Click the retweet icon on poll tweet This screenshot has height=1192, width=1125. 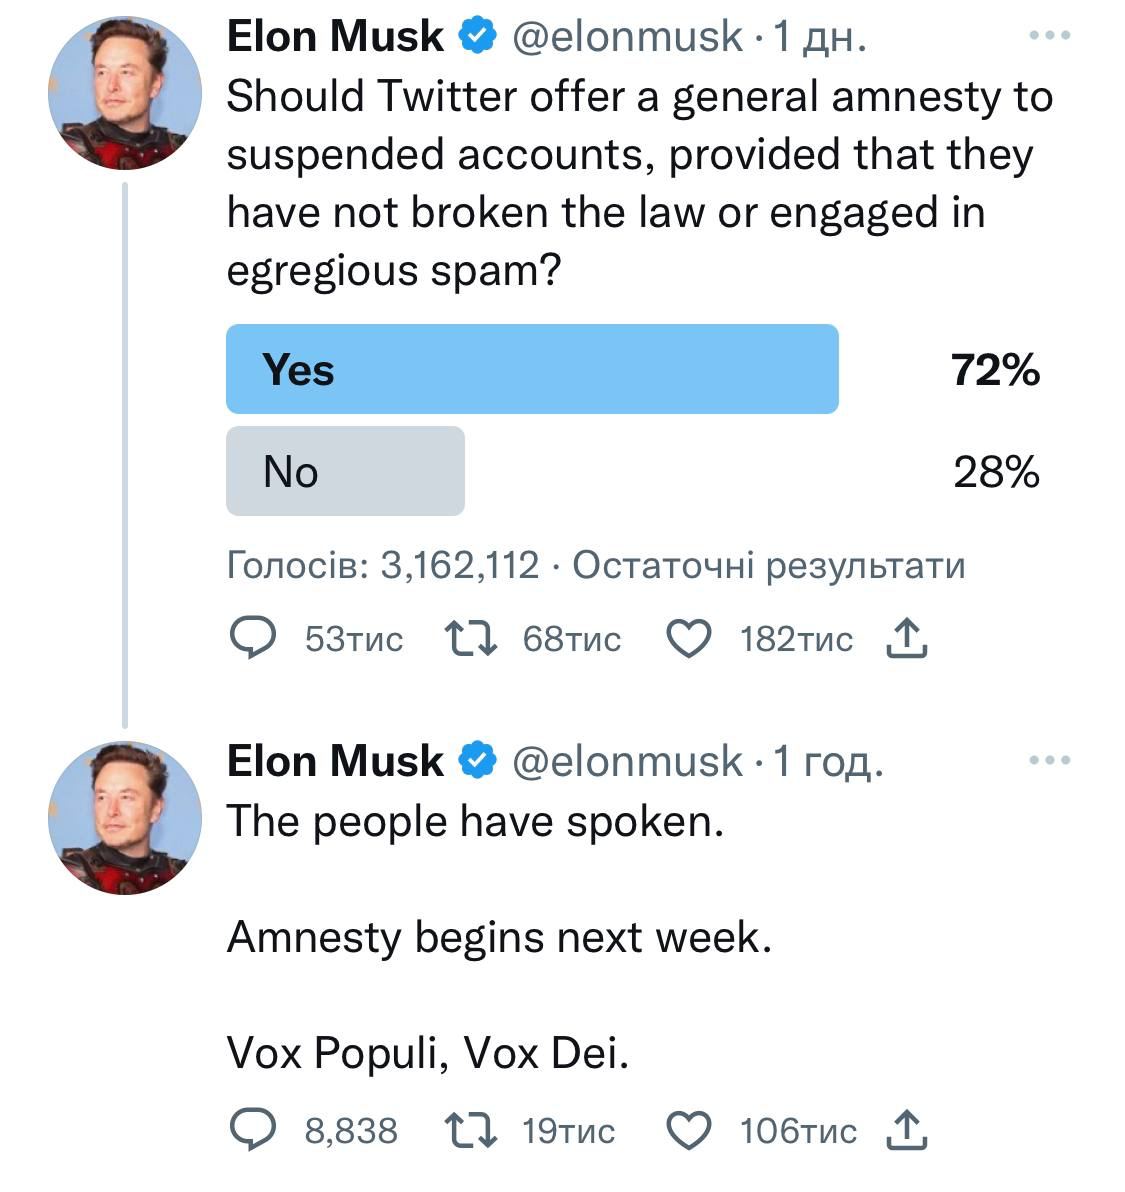pyautogui.click(x=472, y=638)
